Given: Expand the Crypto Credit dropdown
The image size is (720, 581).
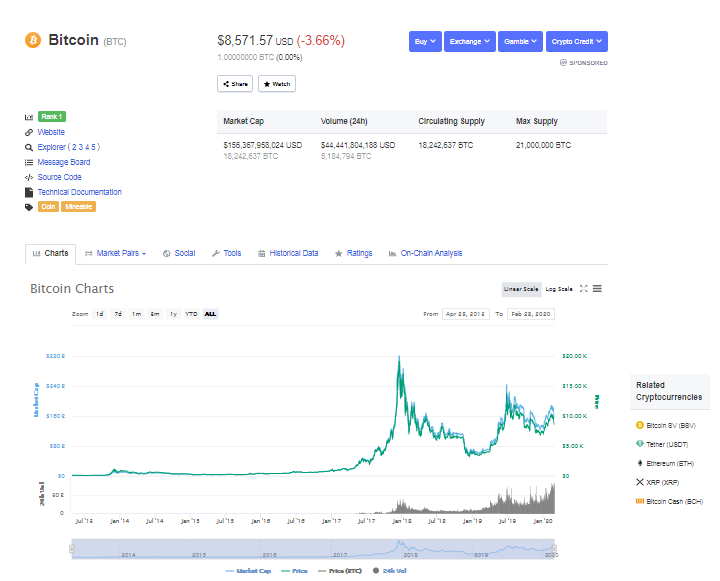Looking at the screenshot, I should (x=577, y=41).
